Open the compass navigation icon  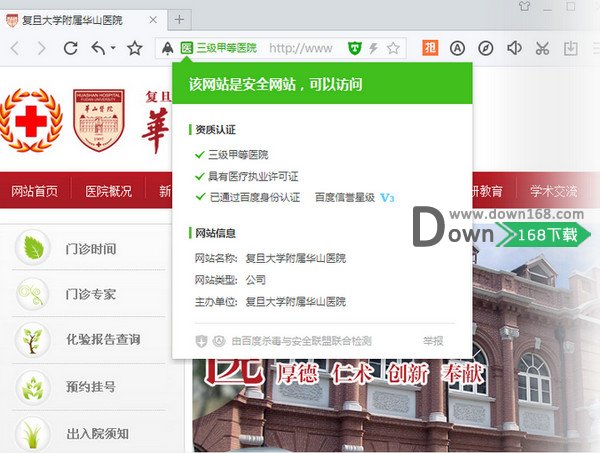(486, 48)
